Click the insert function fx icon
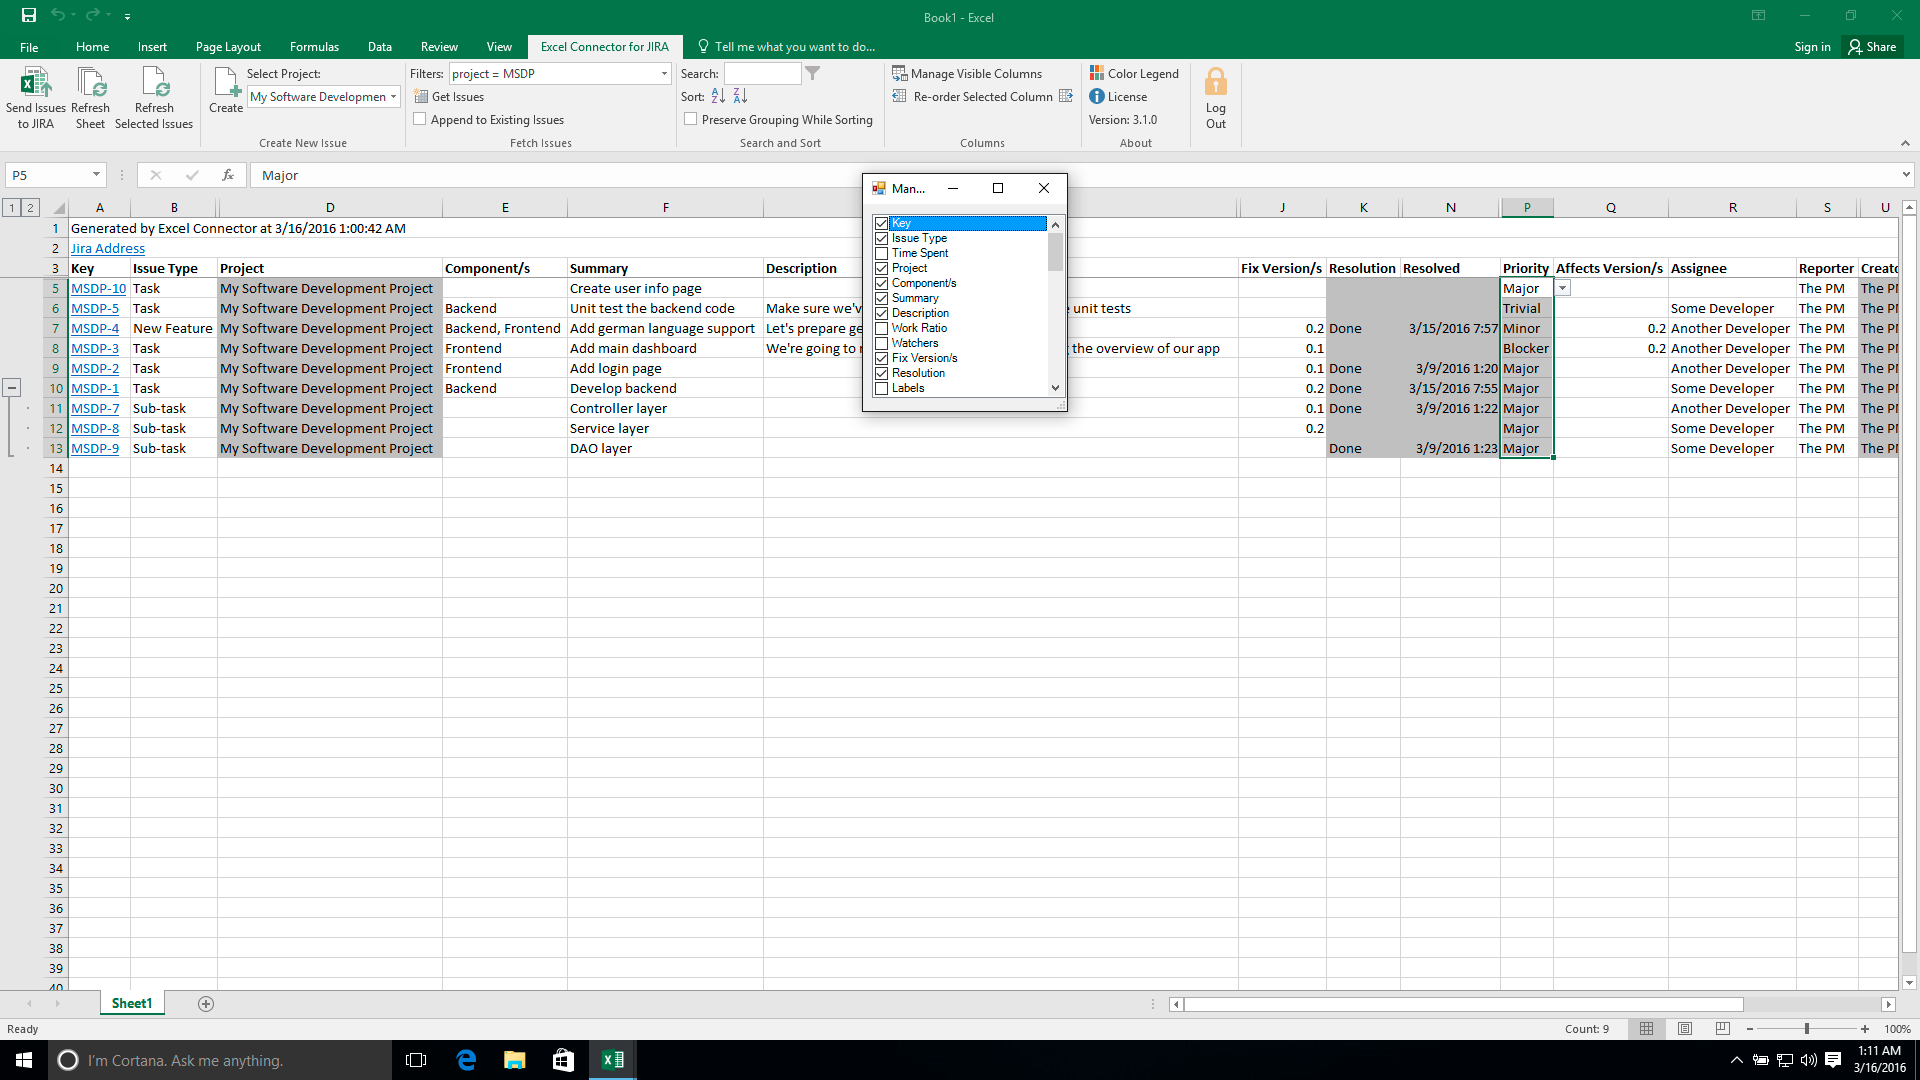Screen dimensions: 1920x1080 click(x=228, y=175)
